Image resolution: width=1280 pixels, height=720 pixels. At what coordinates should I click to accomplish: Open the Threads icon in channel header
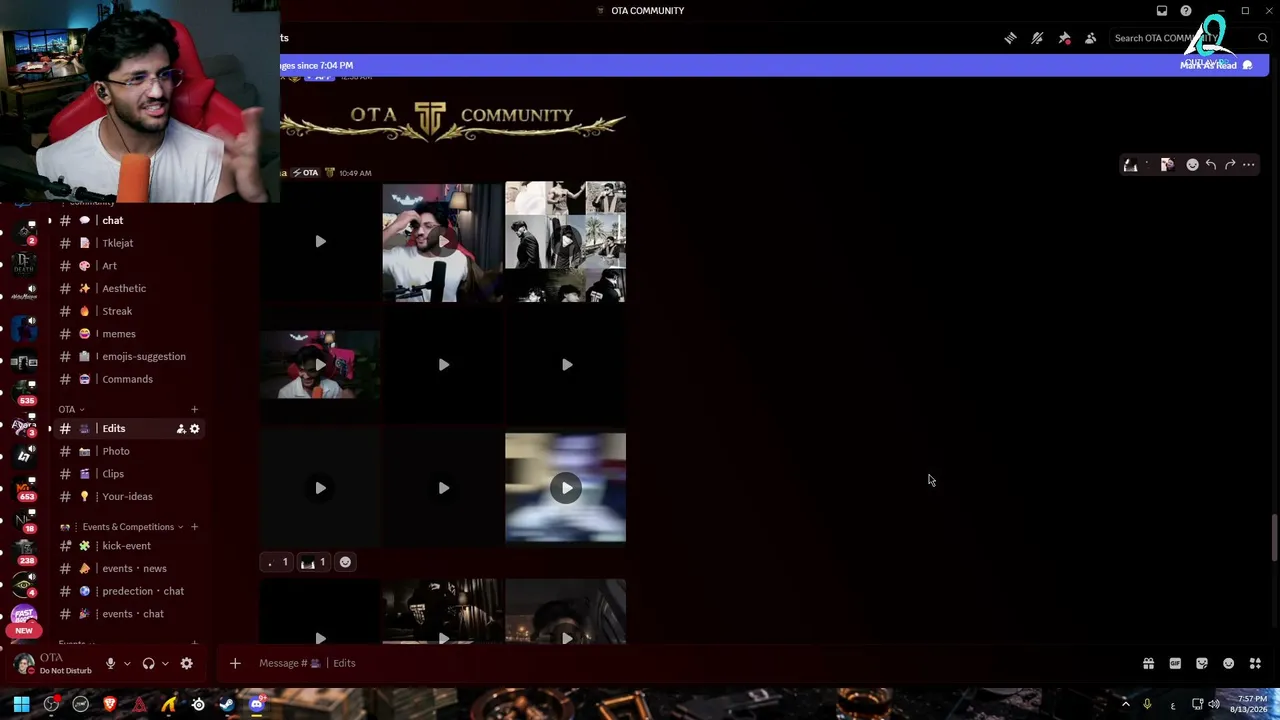[1010, 38]
